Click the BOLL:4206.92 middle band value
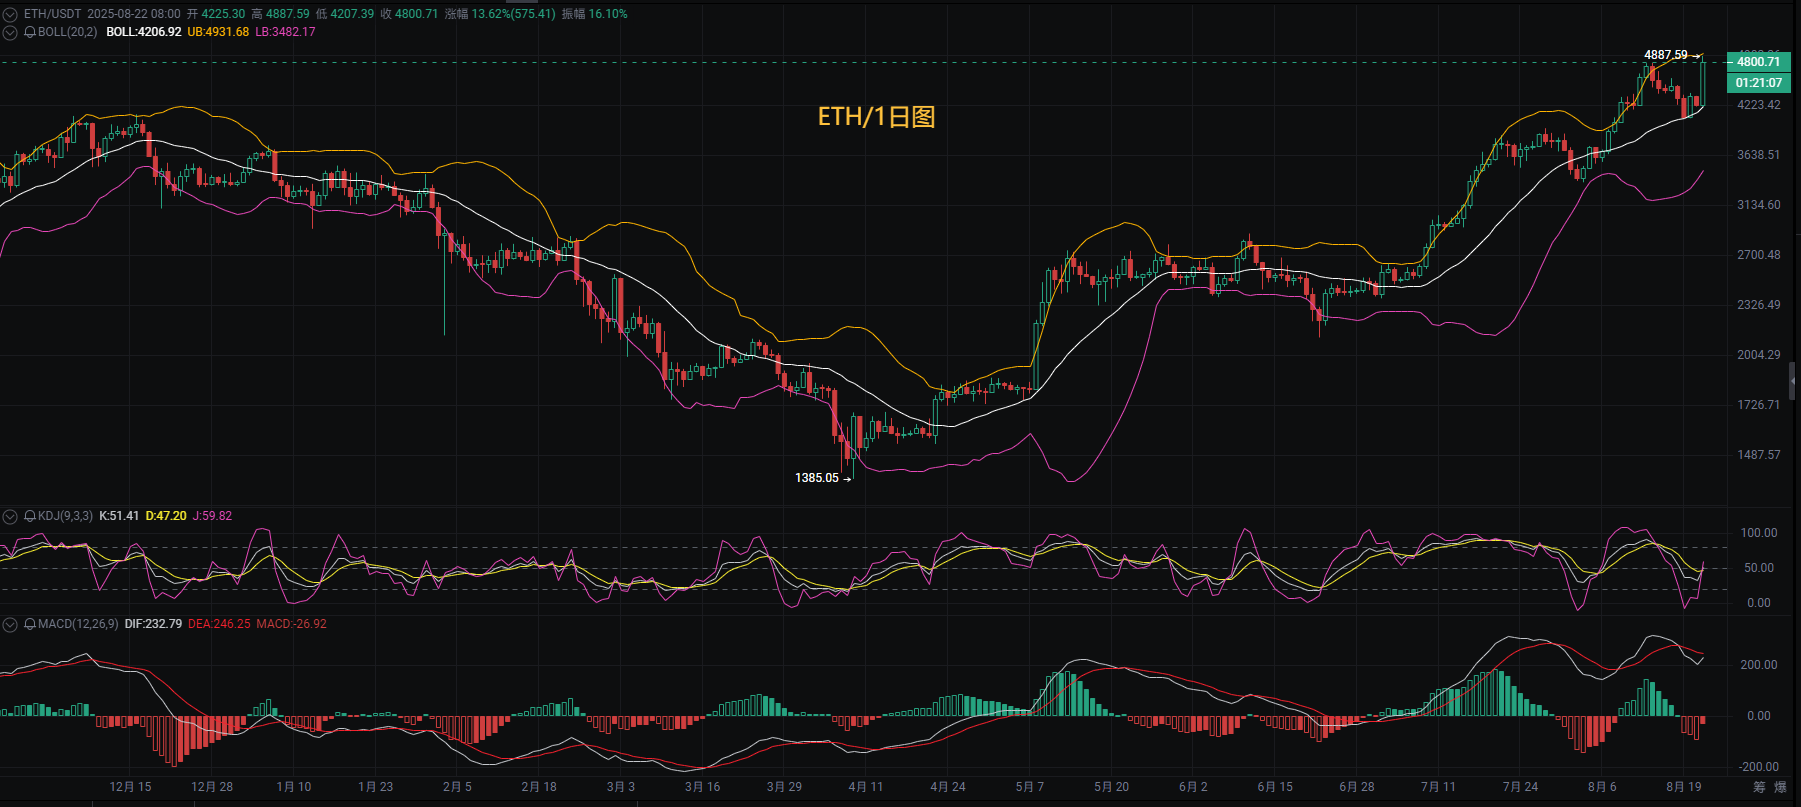This screenshot has width=1801, height=807. (x=144, y=32)
